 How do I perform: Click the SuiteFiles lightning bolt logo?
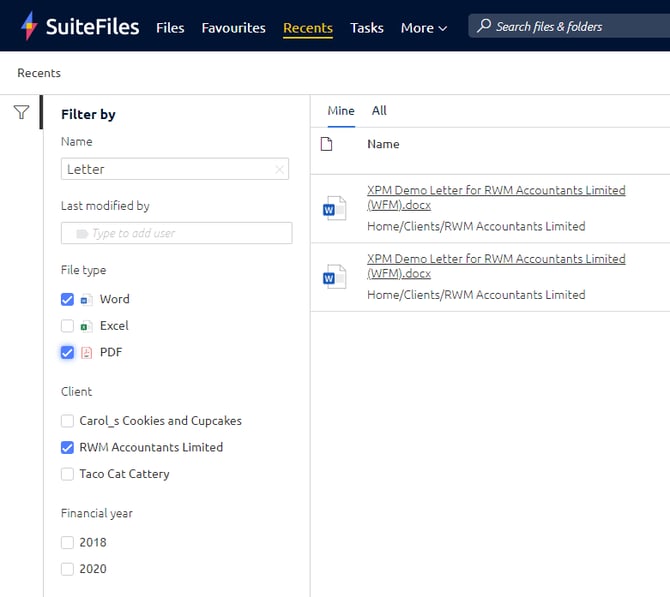coord(29,26)
